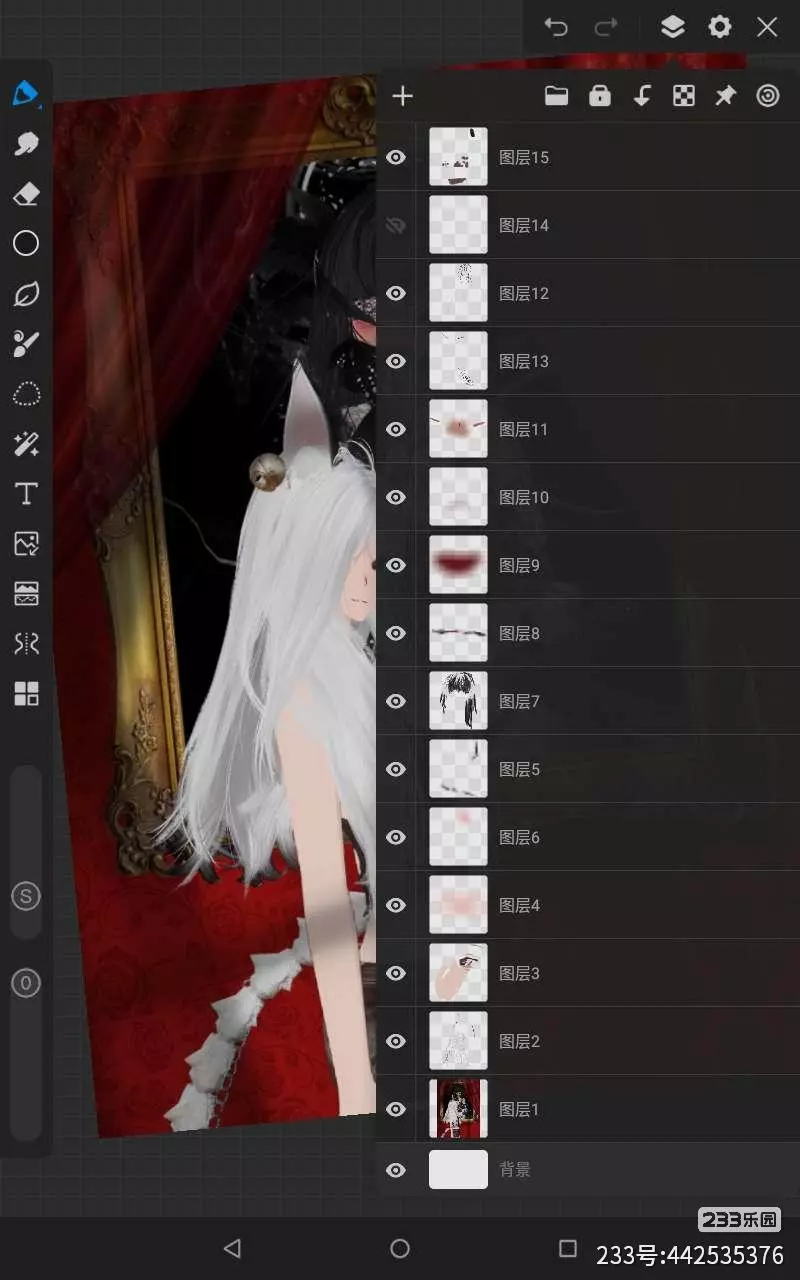Tap the O opacity button
The height and width of the screenshot is (1280, 800).
(26, 984)
